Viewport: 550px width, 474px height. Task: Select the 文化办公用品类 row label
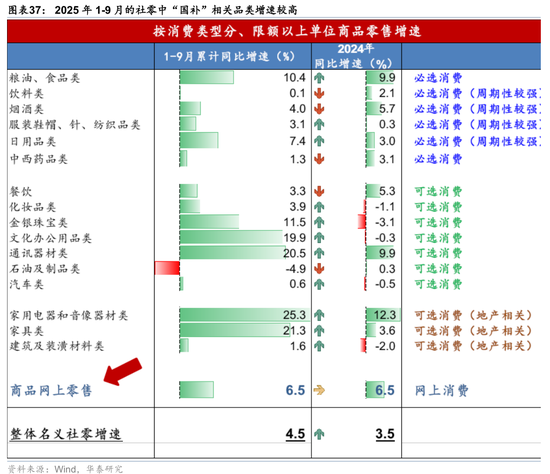(51, 238)
